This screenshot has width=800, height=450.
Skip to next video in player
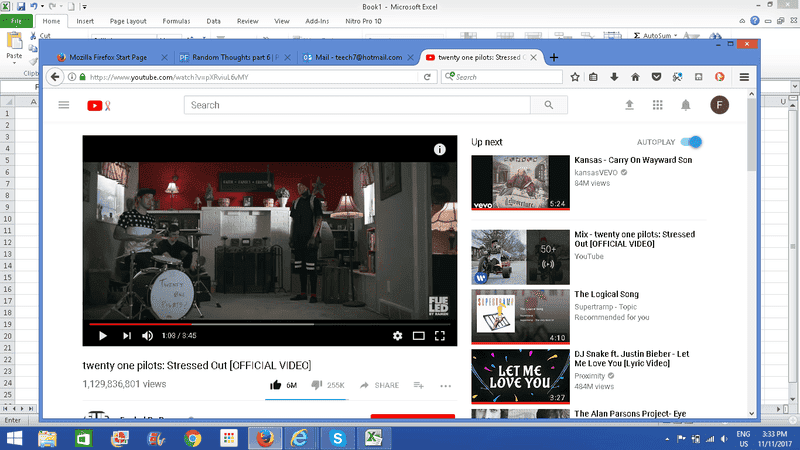pos(127,336)
